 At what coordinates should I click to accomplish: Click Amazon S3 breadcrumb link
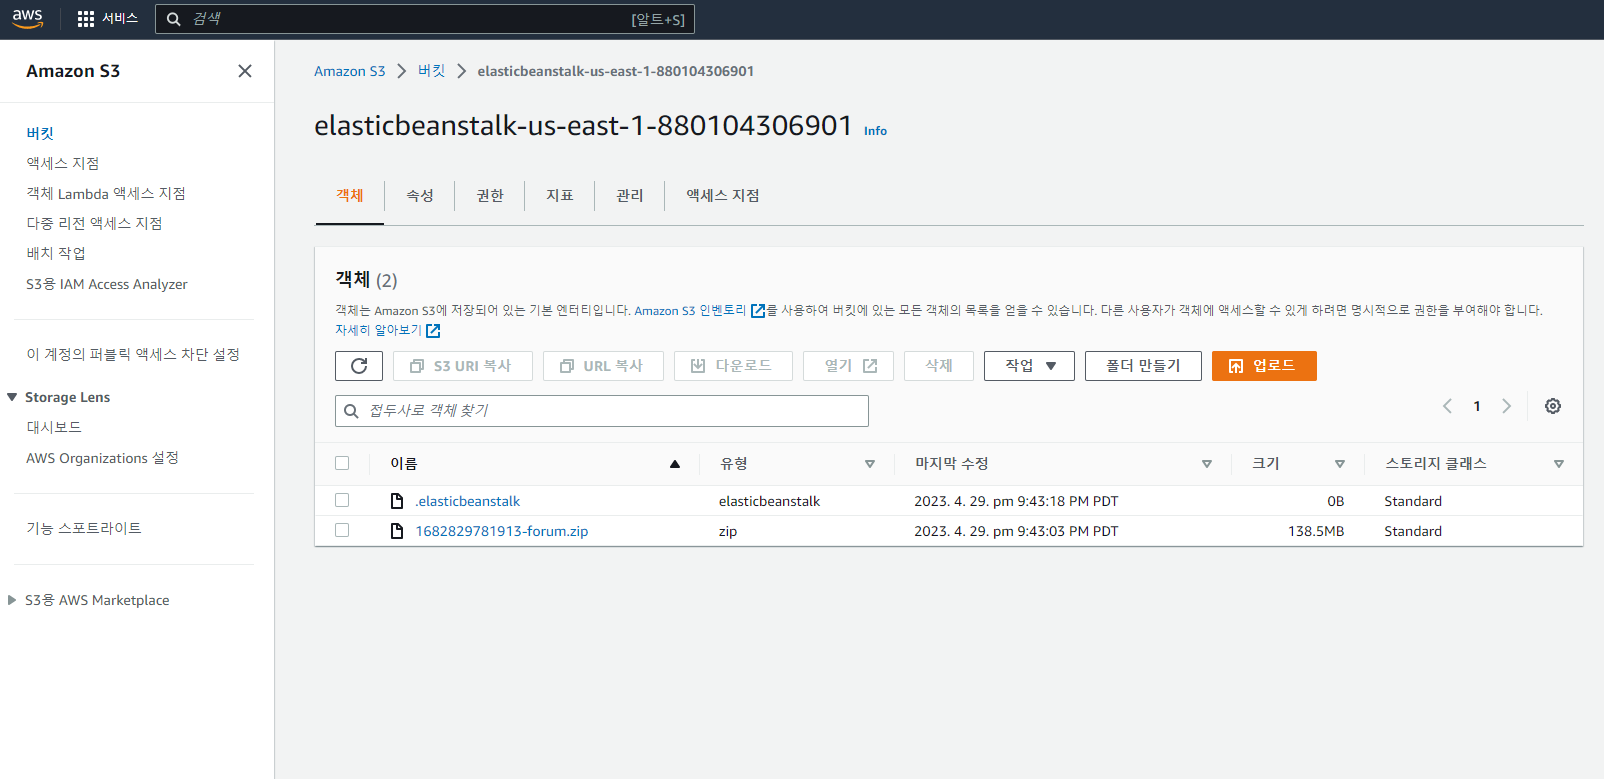point(349,71)
